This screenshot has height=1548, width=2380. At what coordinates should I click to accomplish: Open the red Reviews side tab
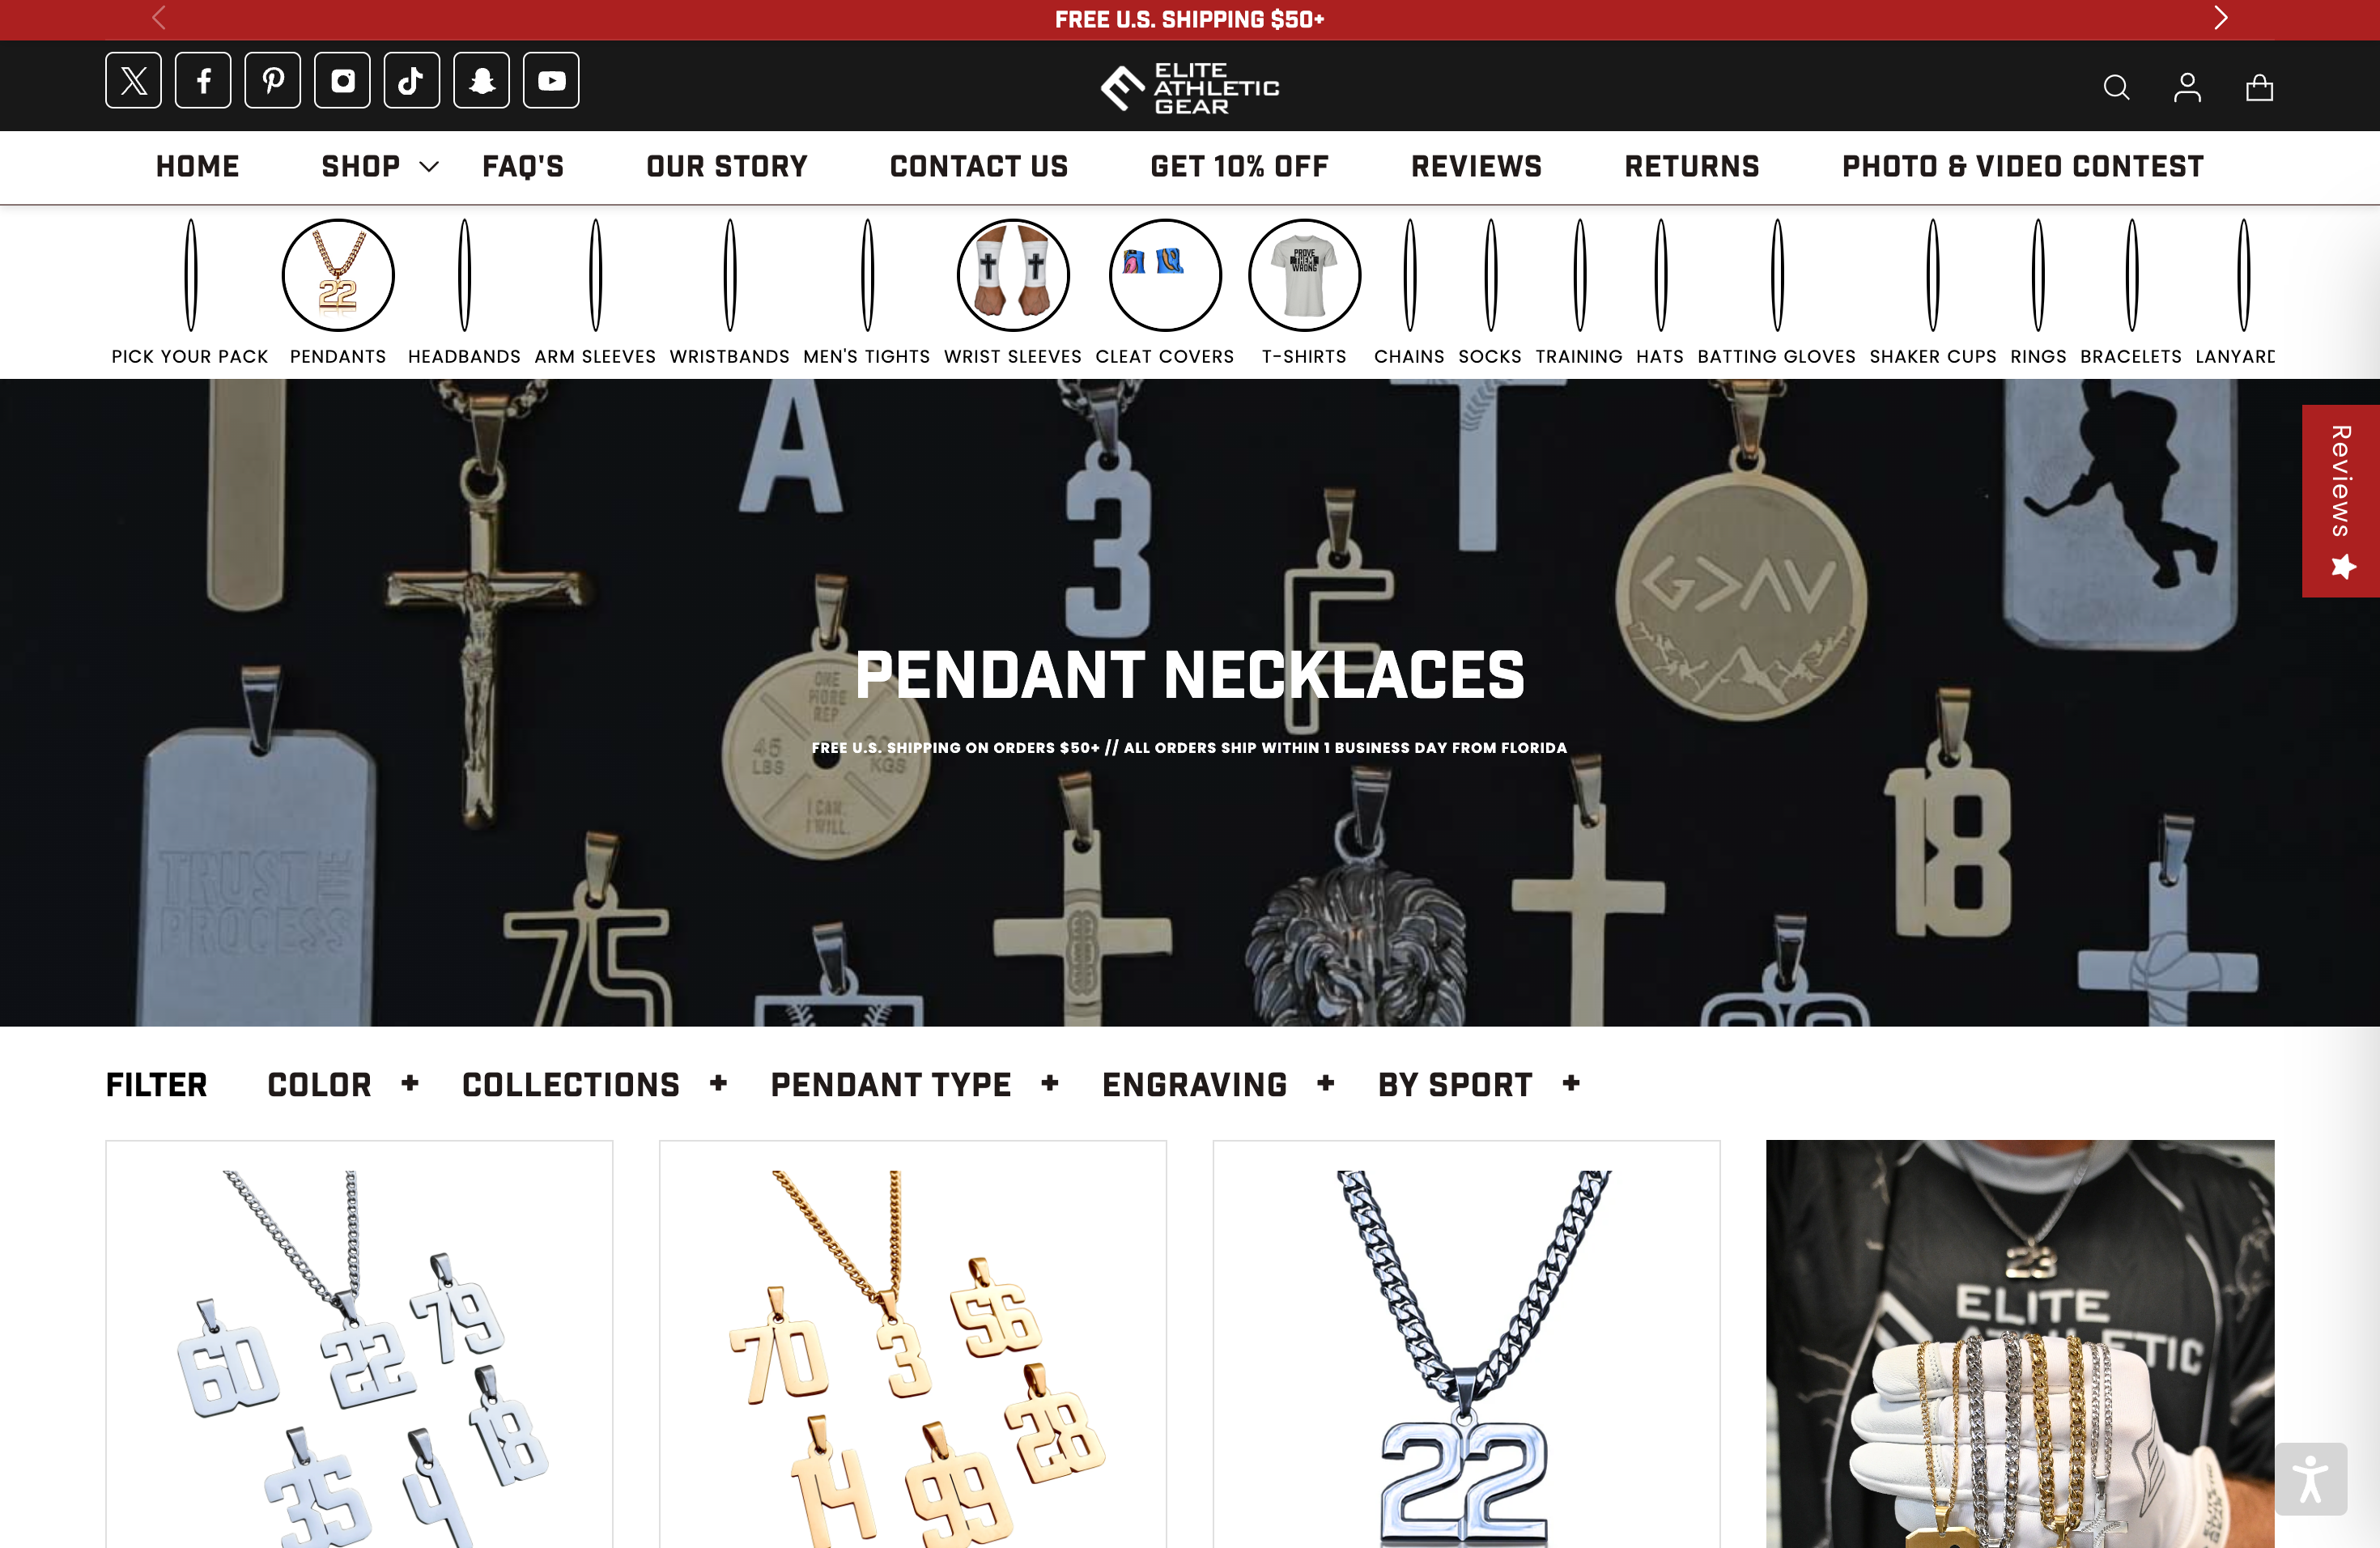pos(2341,501)
